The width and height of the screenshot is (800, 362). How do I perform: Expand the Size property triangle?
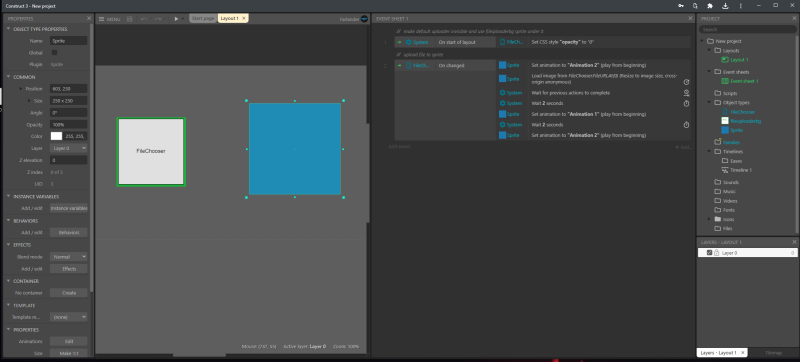tap(30, 101)
